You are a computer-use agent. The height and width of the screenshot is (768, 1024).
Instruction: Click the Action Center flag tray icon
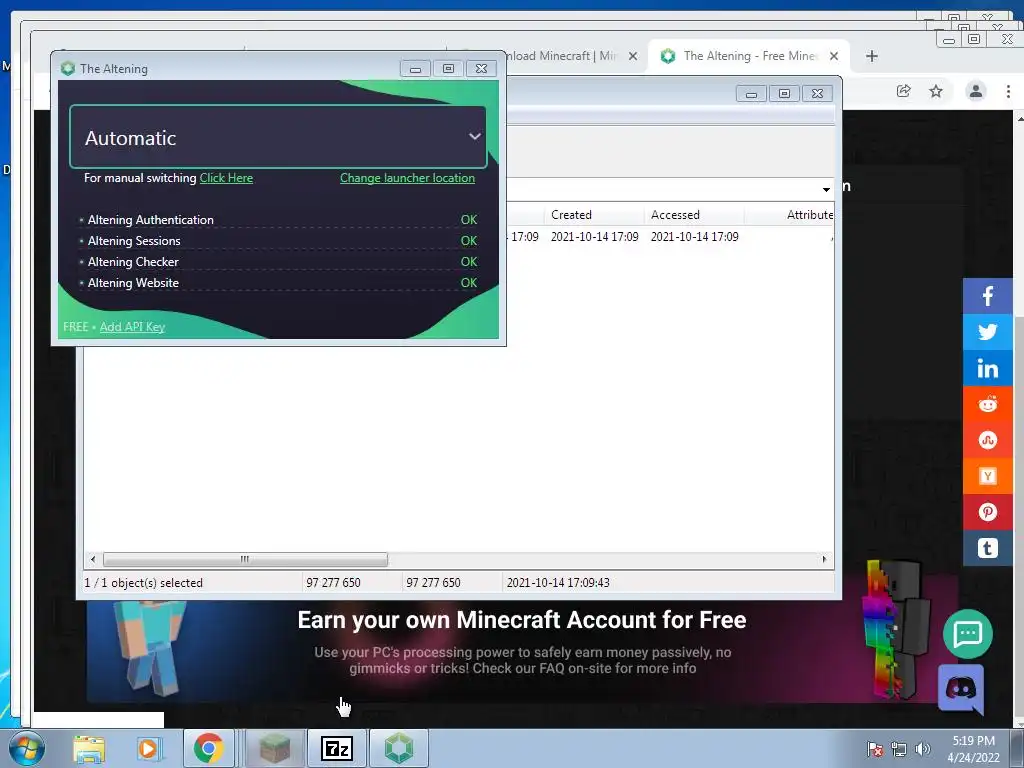[x=874, y=750]
